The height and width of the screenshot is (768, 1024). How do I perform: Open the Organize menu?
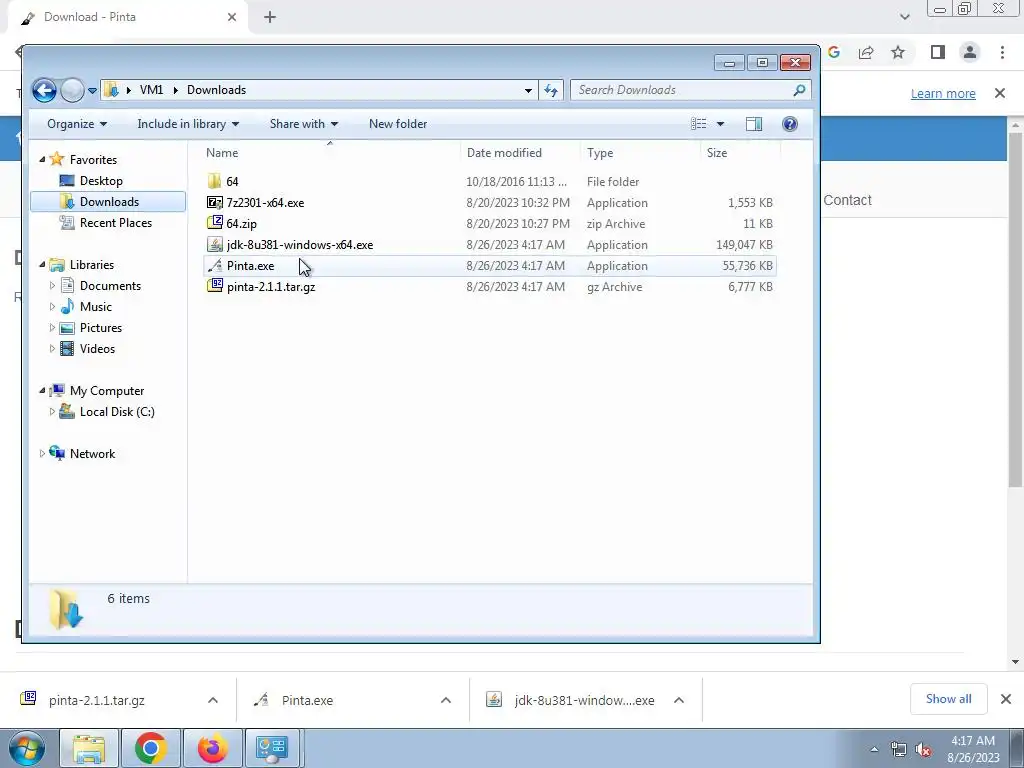[76, 124]
